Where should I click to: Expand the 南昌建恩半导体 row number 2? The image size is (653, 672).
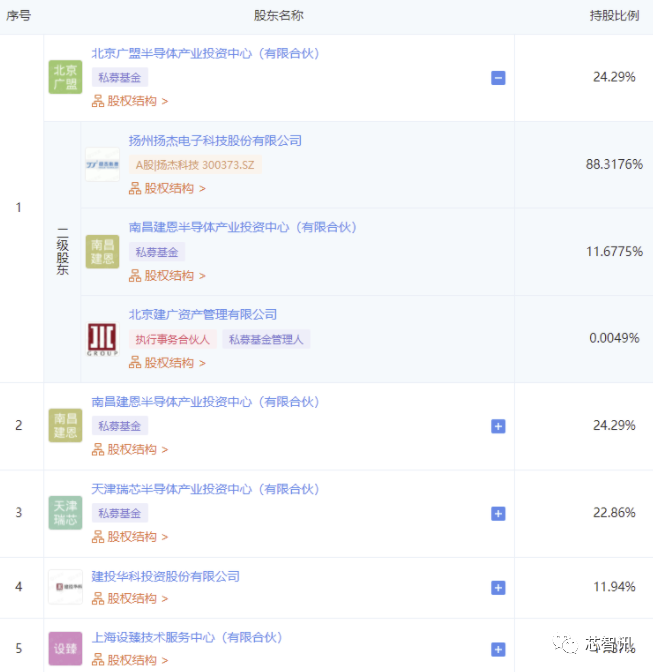click(498, 426)
